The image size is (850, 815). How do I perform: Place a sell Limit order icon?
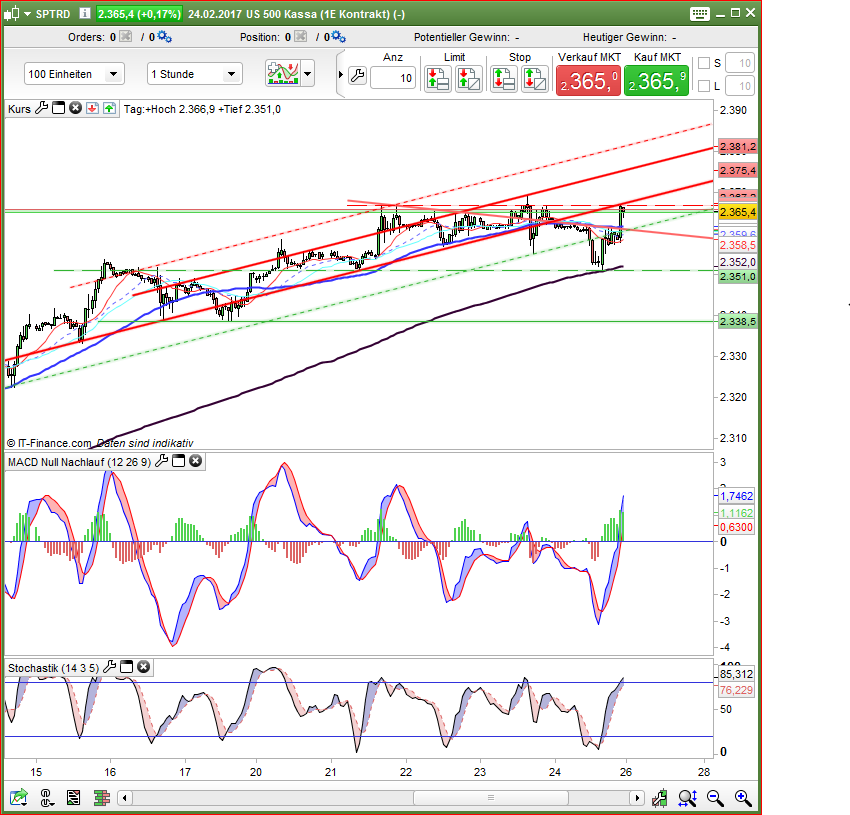(x=437, y=79)
